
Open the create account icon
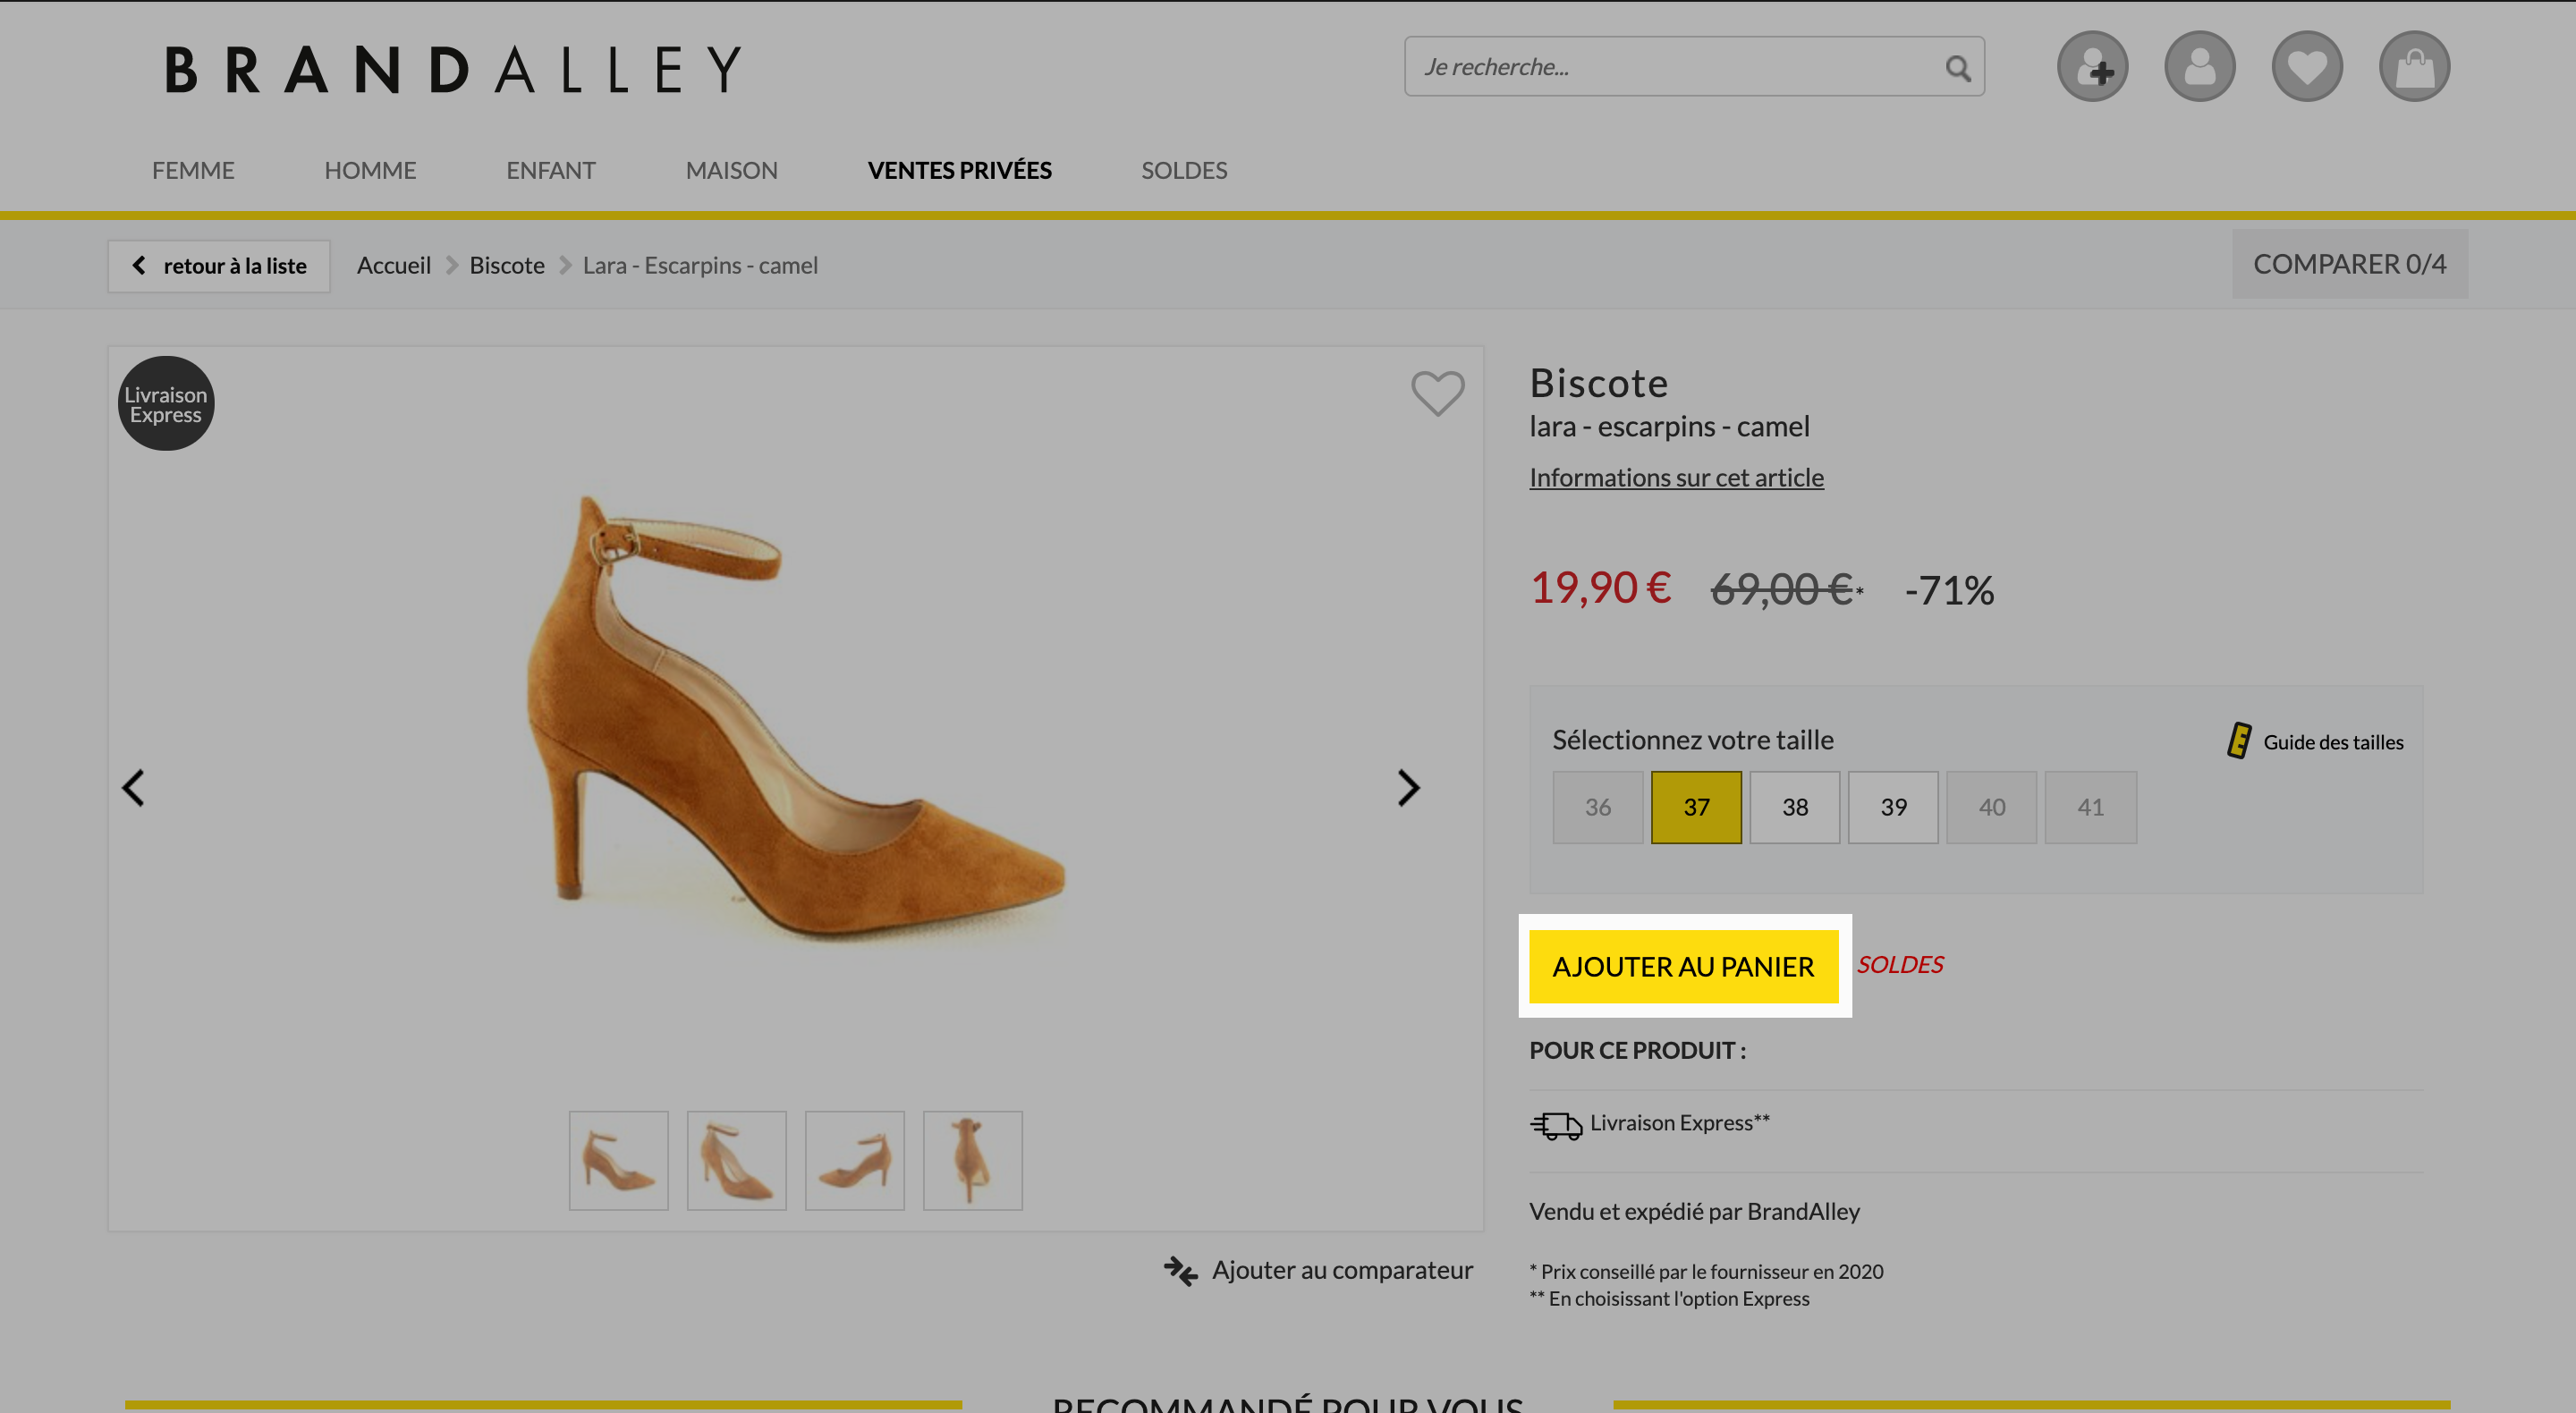tap(2092, 67)
